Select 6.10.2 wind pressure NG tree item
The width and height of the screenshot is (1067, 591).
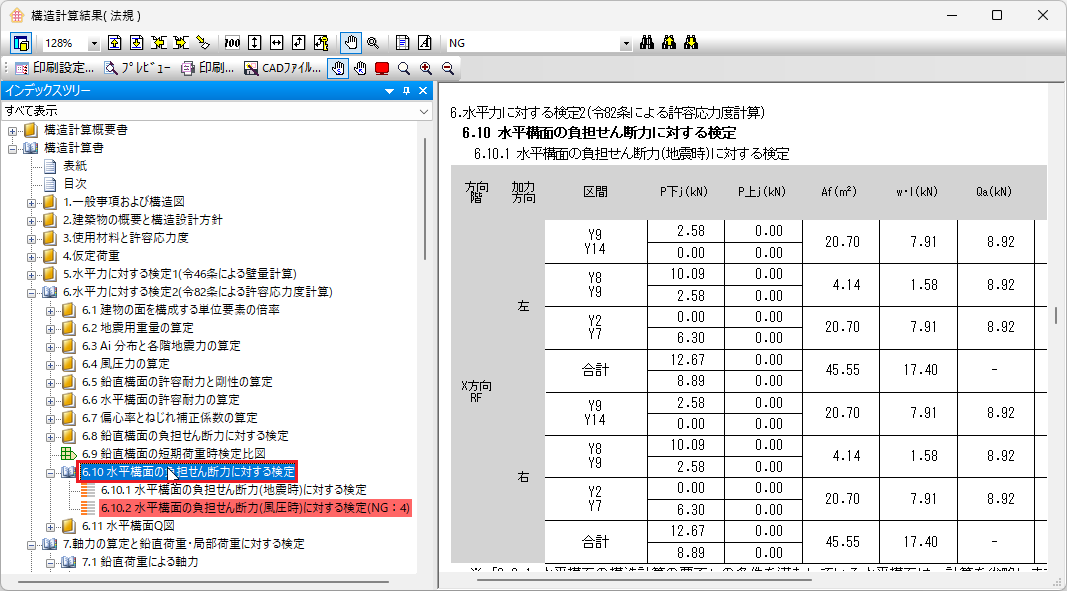[x=255, y=508]
